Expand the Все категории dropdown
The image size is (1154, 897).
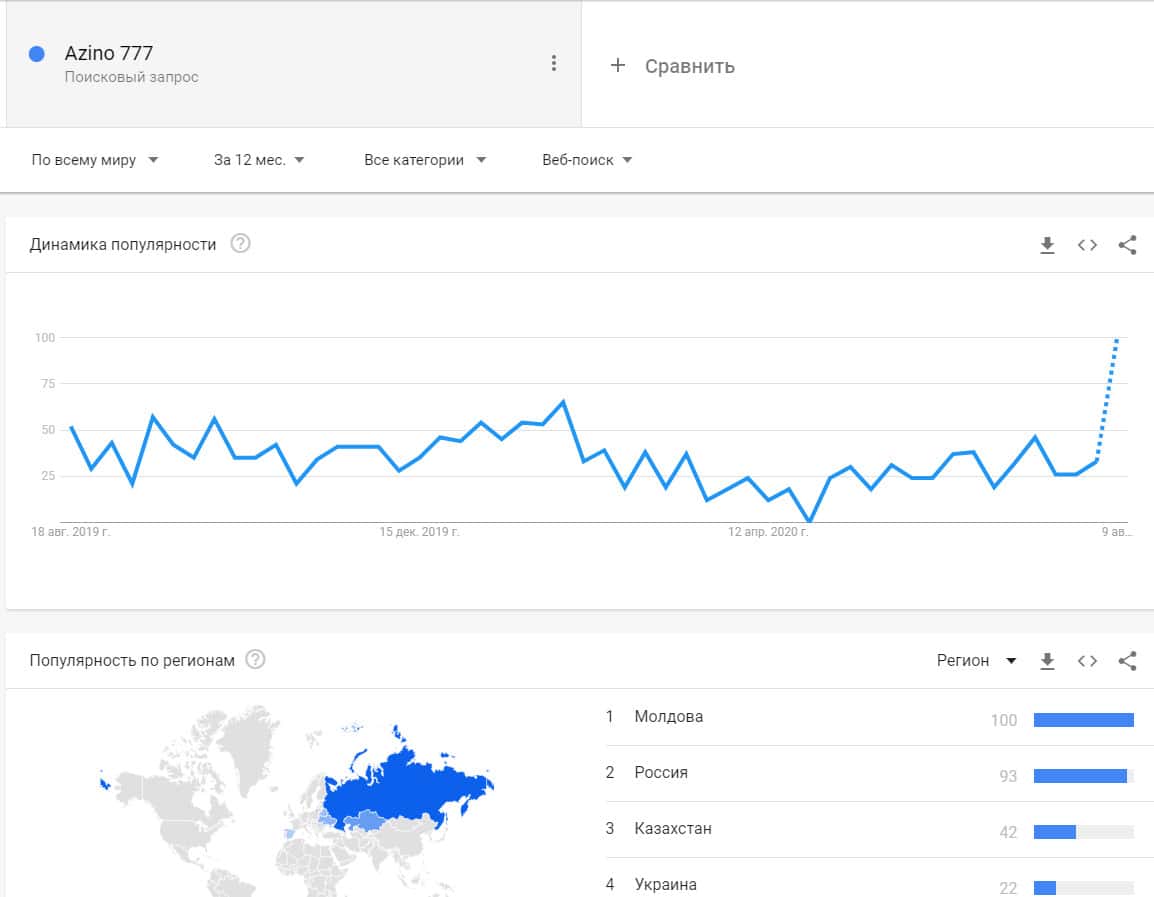pyautogui.click(x=425, y=160)
